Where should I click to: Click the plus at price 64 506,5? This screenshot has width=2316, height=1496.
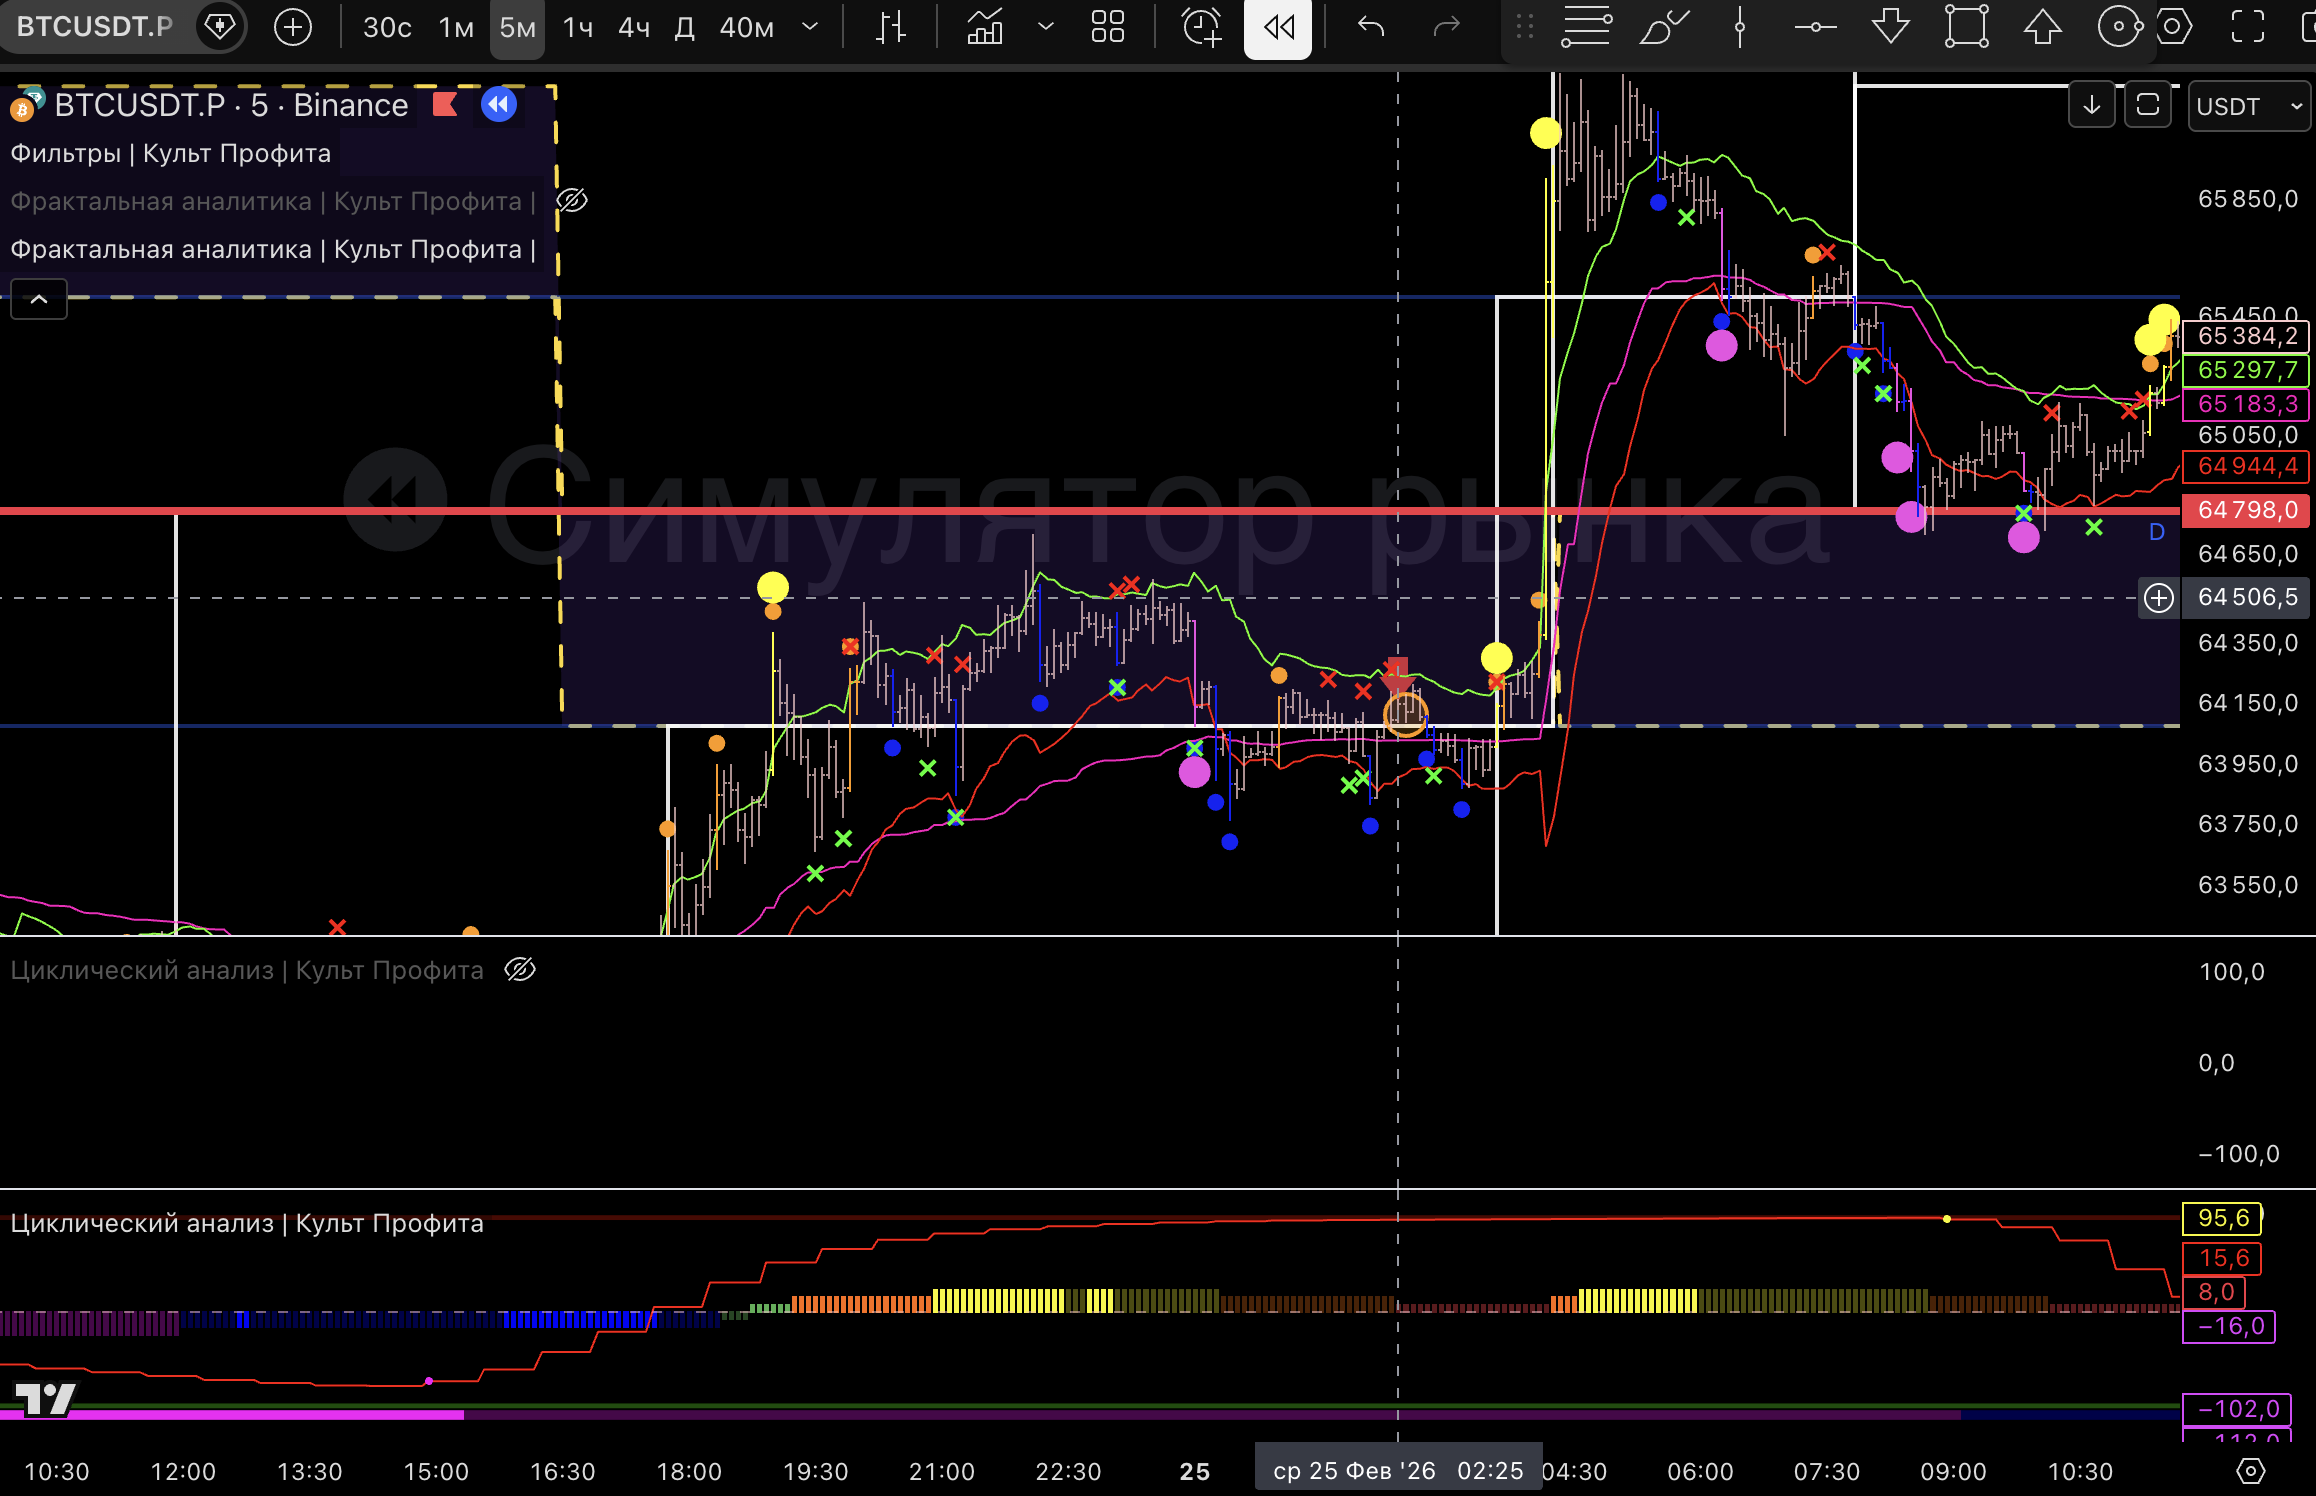2159,598
